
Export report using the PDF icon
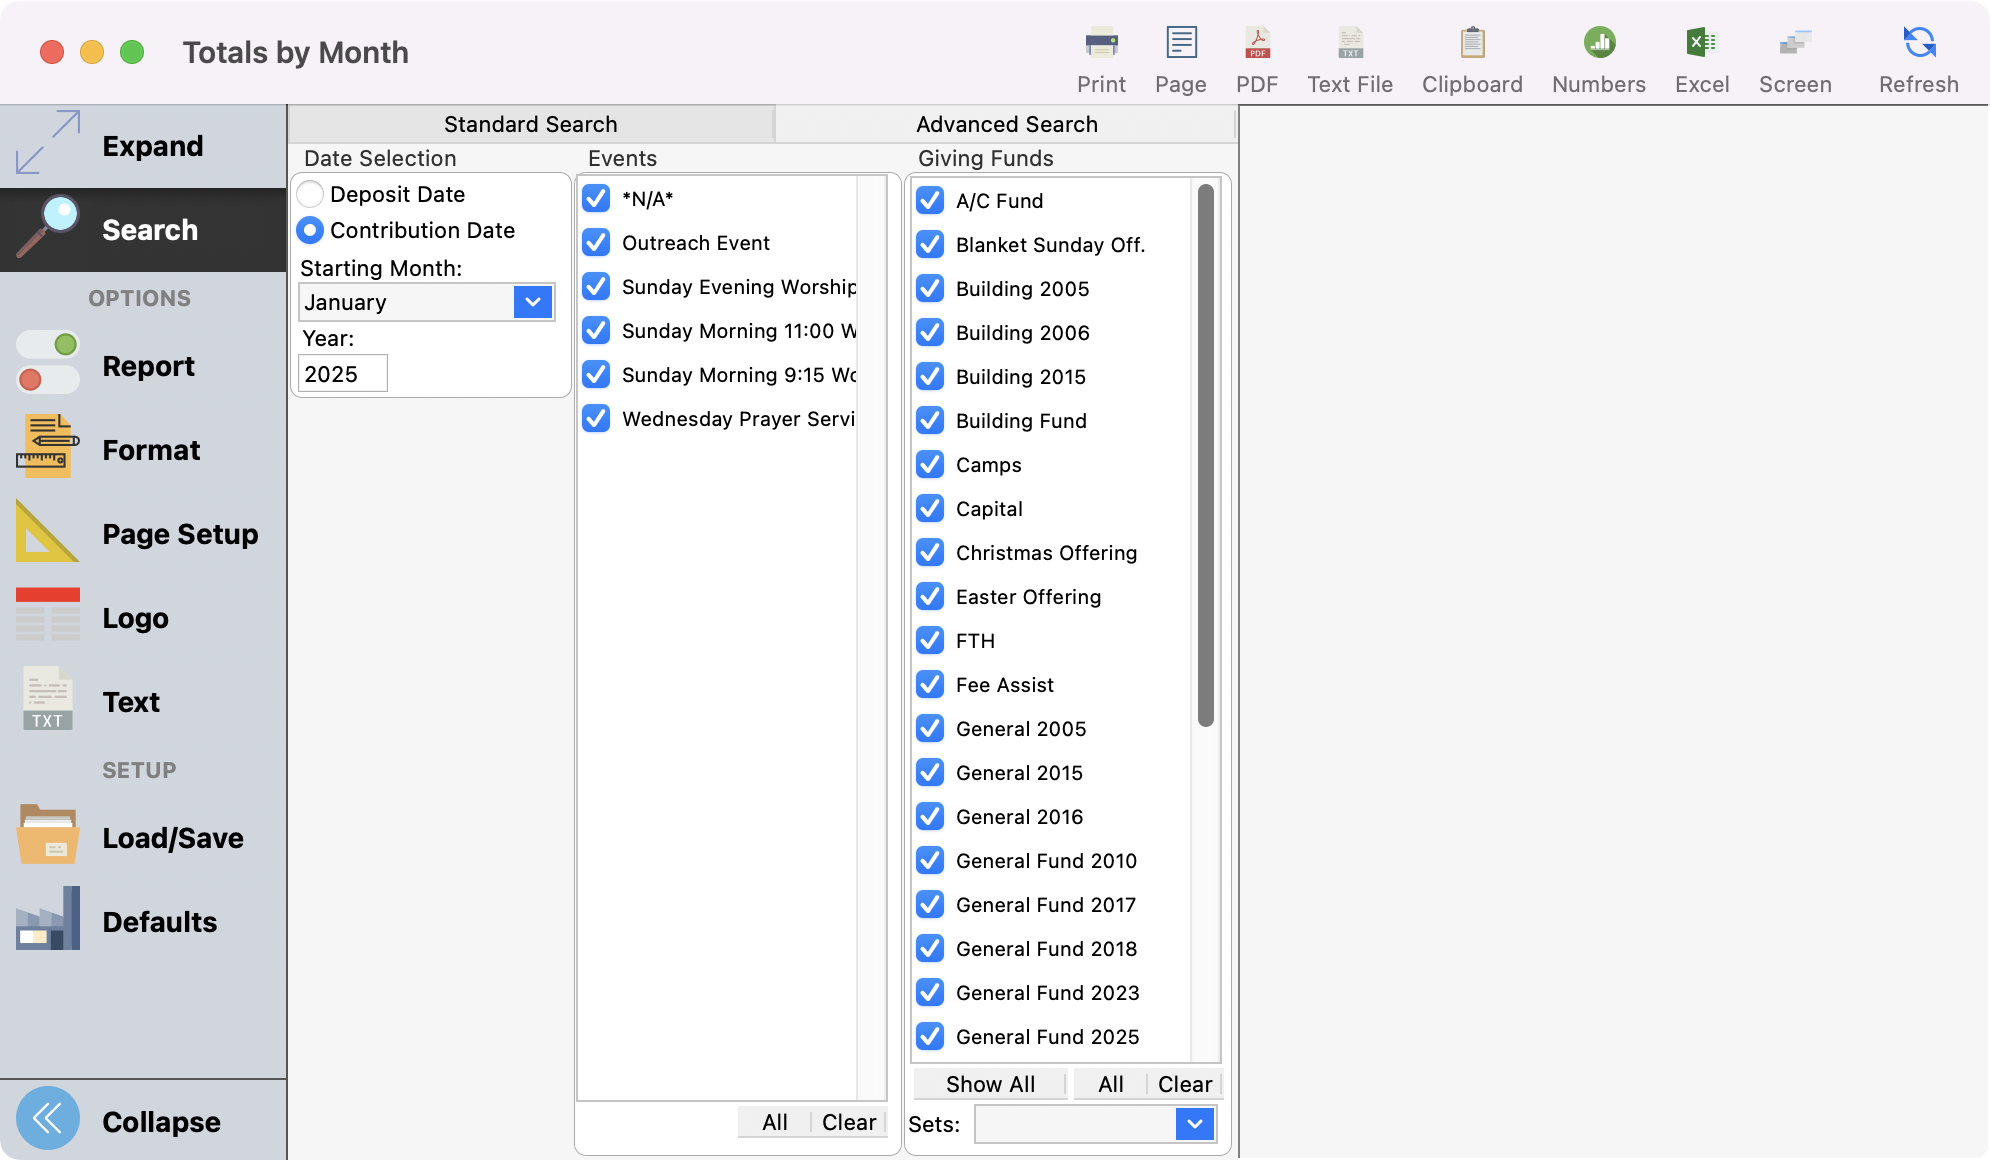click(1257, 44)
